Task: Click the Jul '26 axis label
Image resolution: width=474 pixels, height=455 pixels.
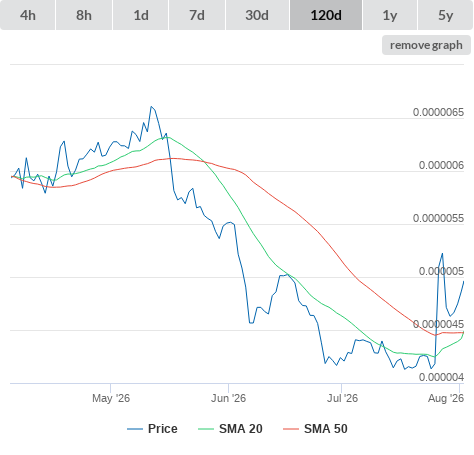Action: [x=342, y=398]
